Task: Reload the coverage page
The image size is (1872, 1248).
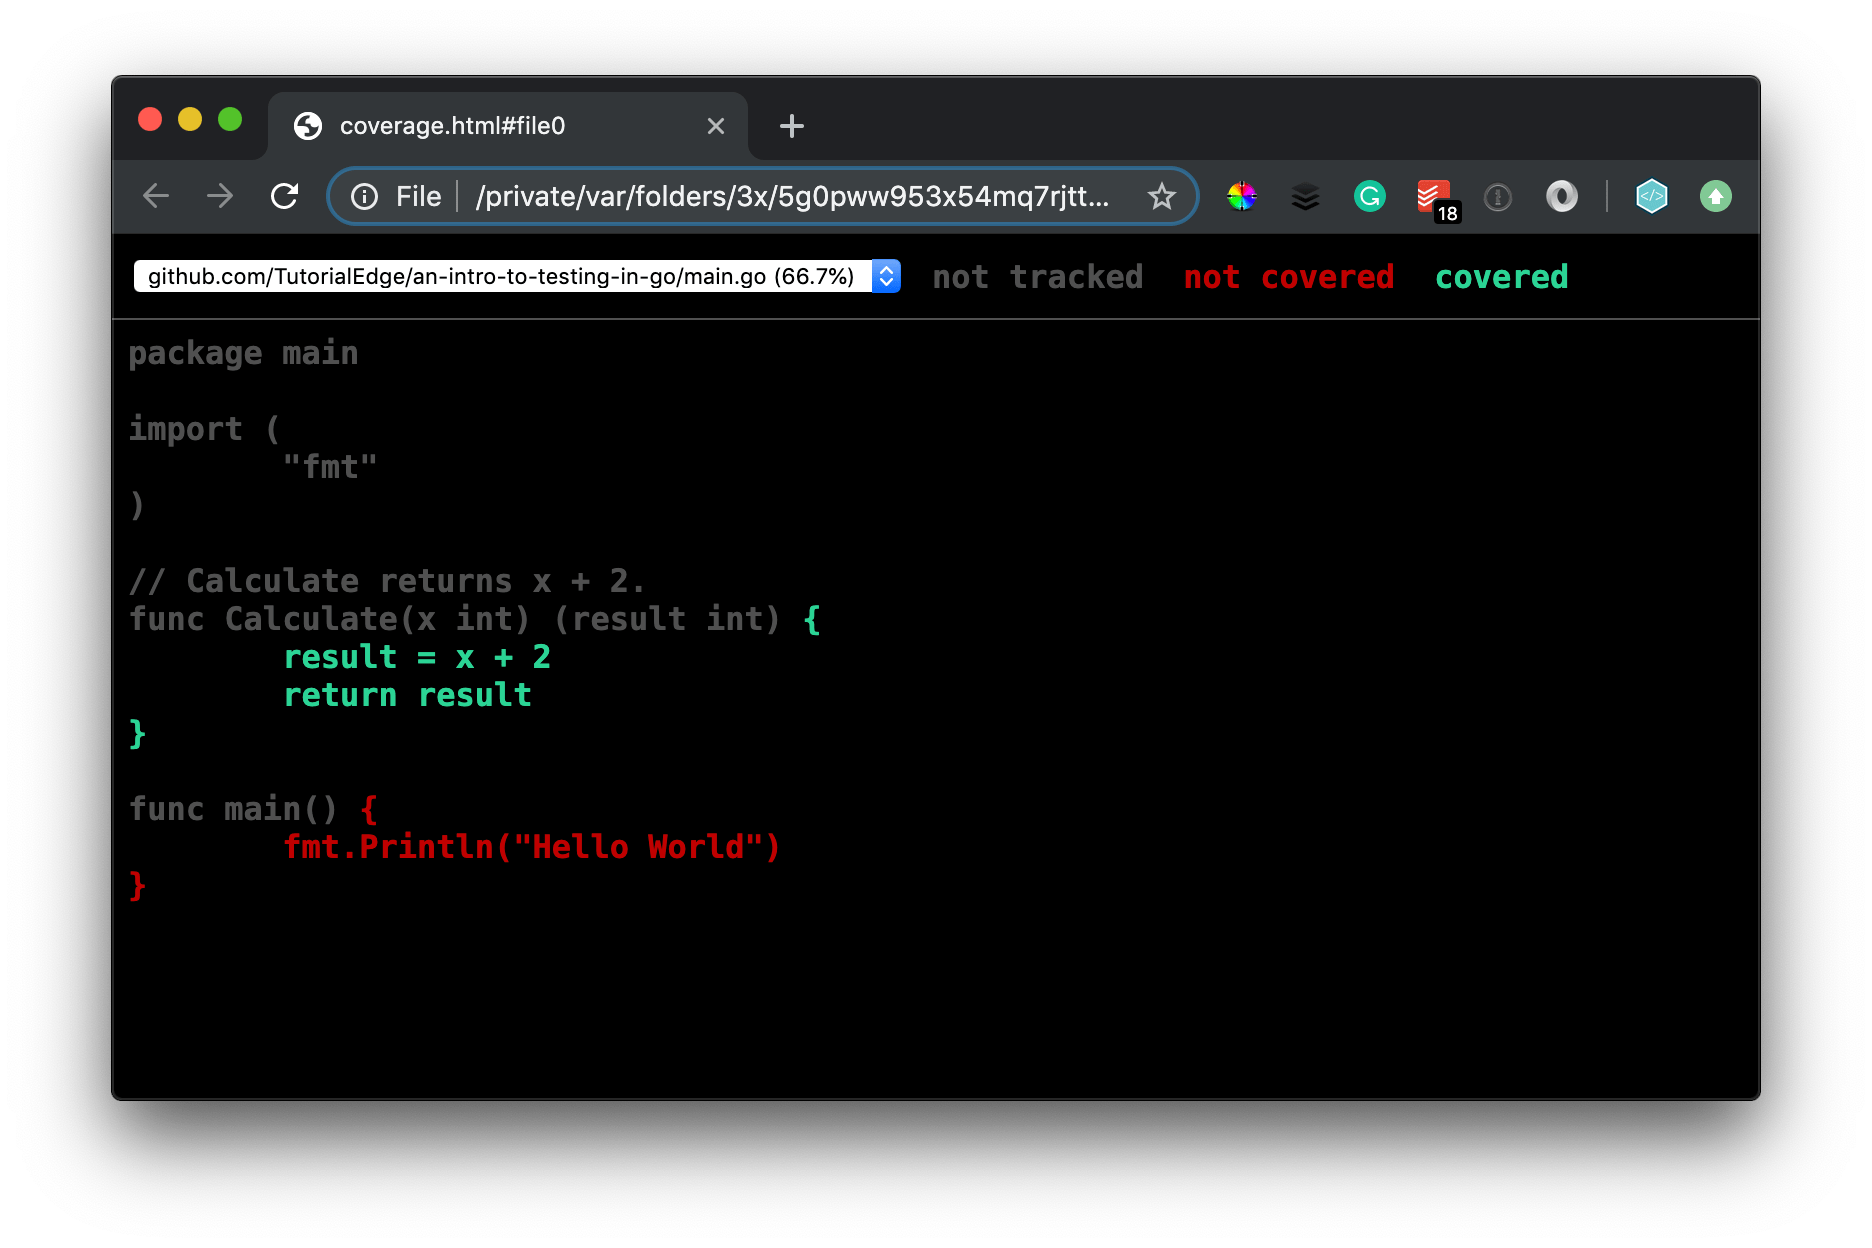Action: (x=285, y=196)
